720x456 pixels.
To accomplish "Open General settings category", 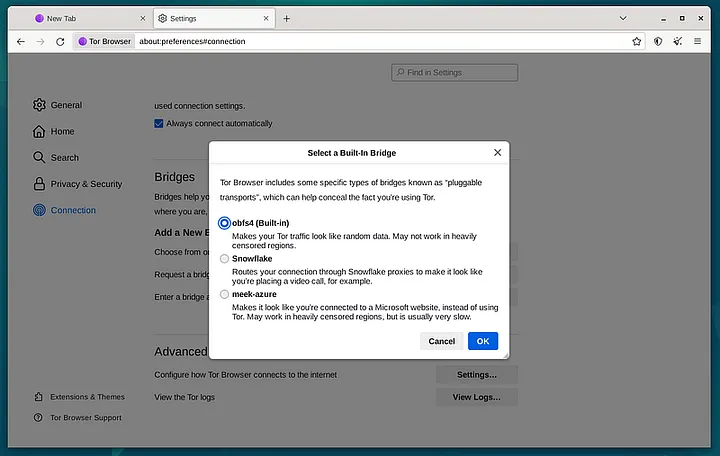I will [58, 105].
